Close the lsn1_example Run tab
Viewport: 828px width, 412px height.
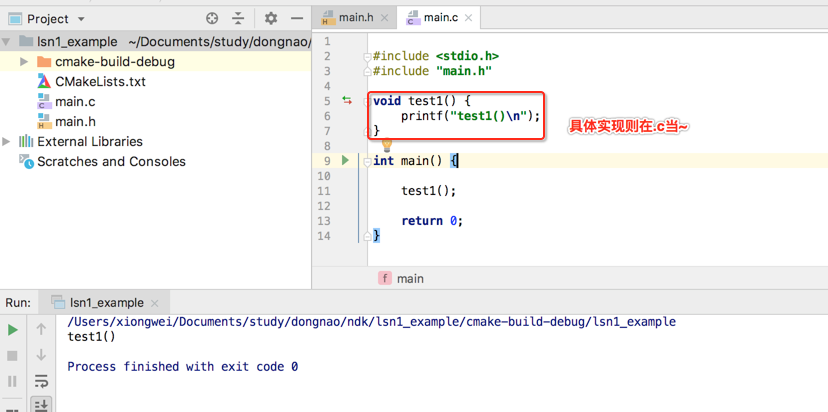[x=155, y=303]
